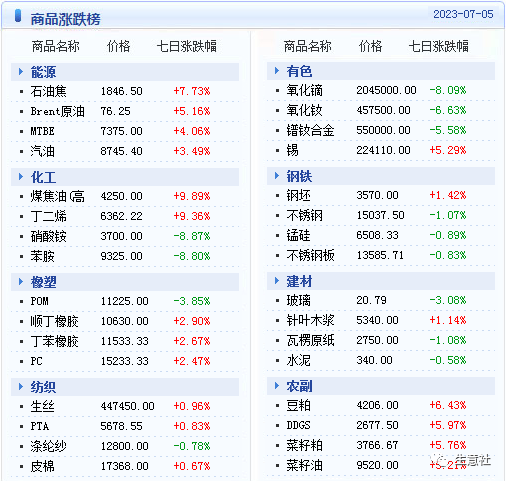506x481 pixels.
Task: Open the 苯胺 commodity
Action: (42, 256)
